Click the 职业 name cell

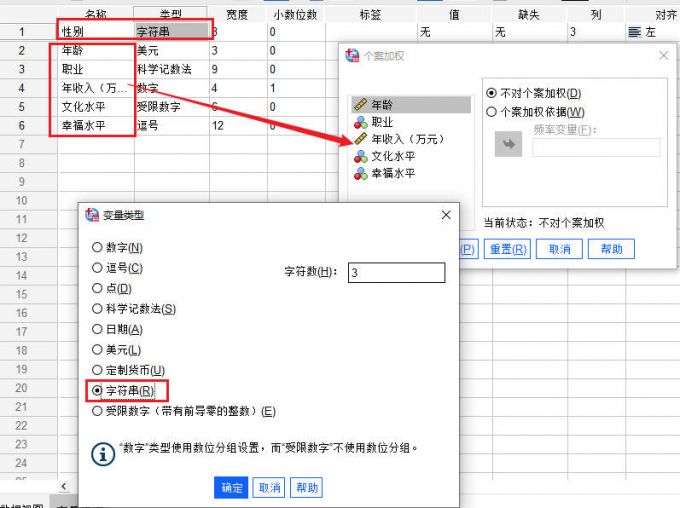click(96, 69)
